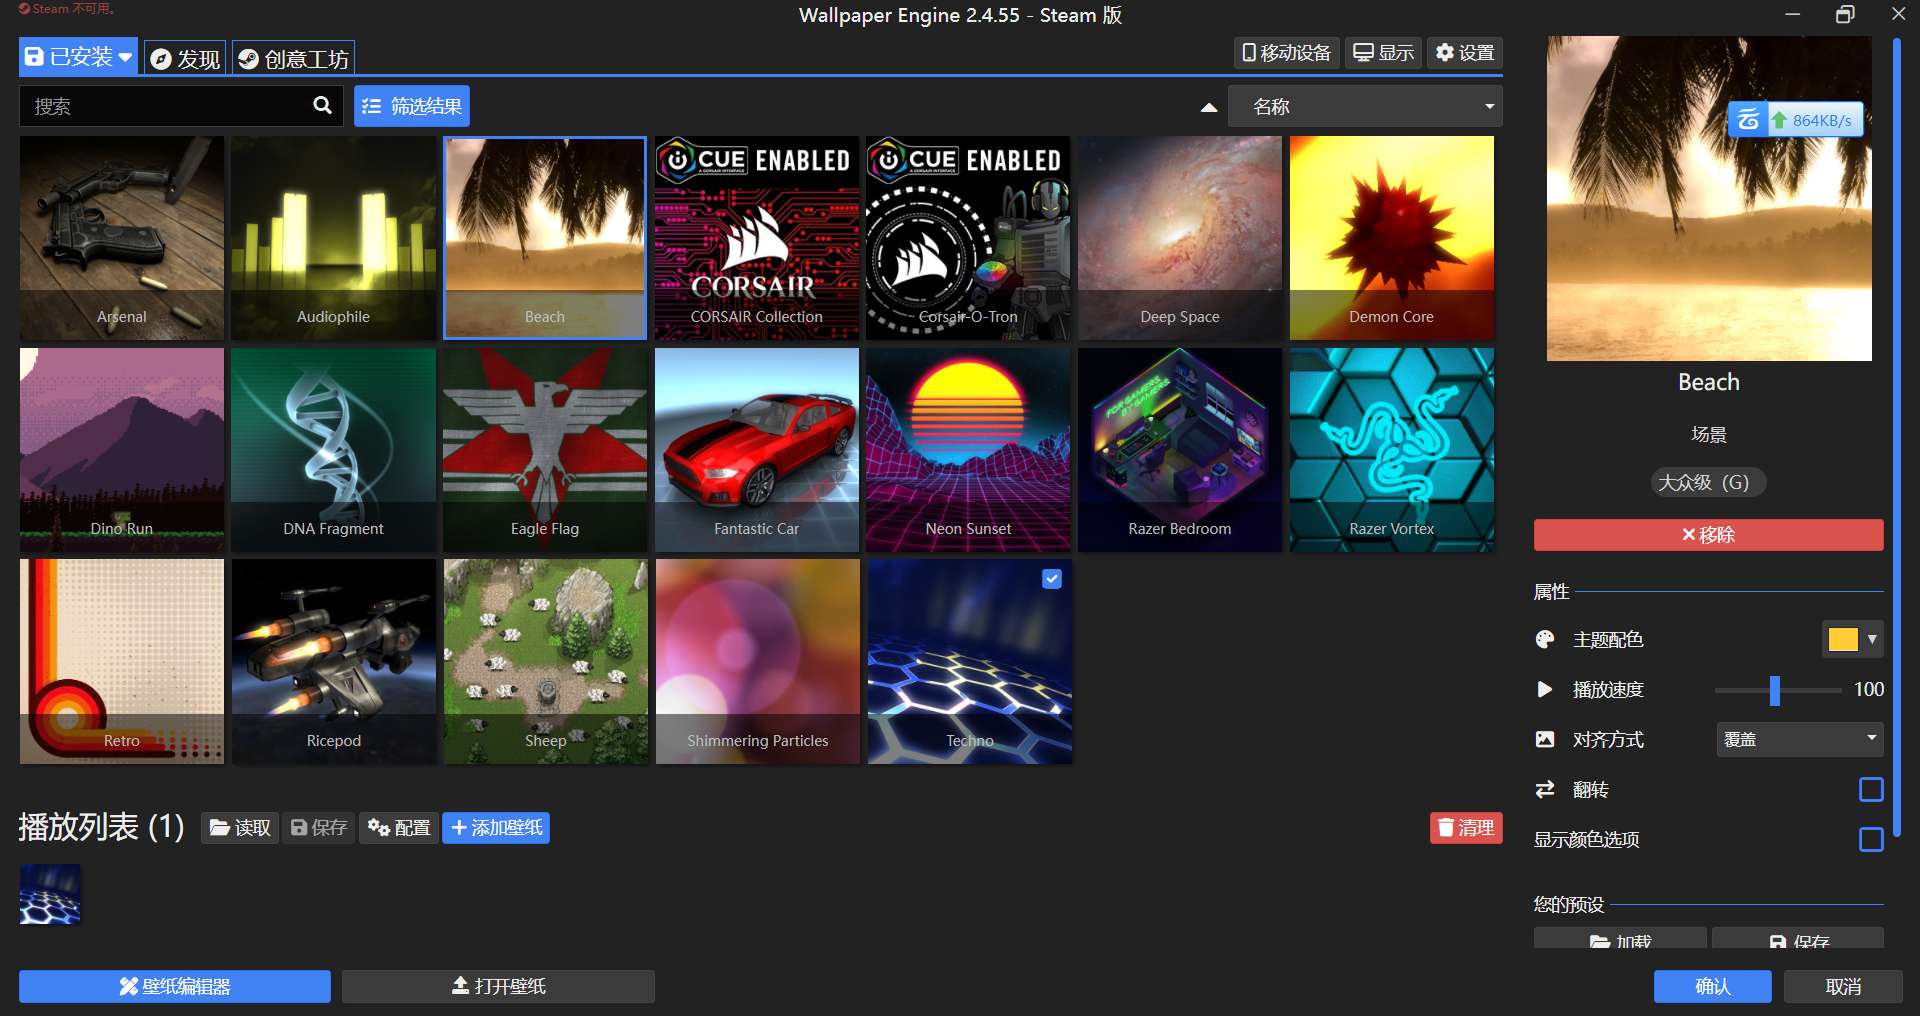
Task: Select the Razer Bedroom wallpaper
Action: (x=1180, y=450)
